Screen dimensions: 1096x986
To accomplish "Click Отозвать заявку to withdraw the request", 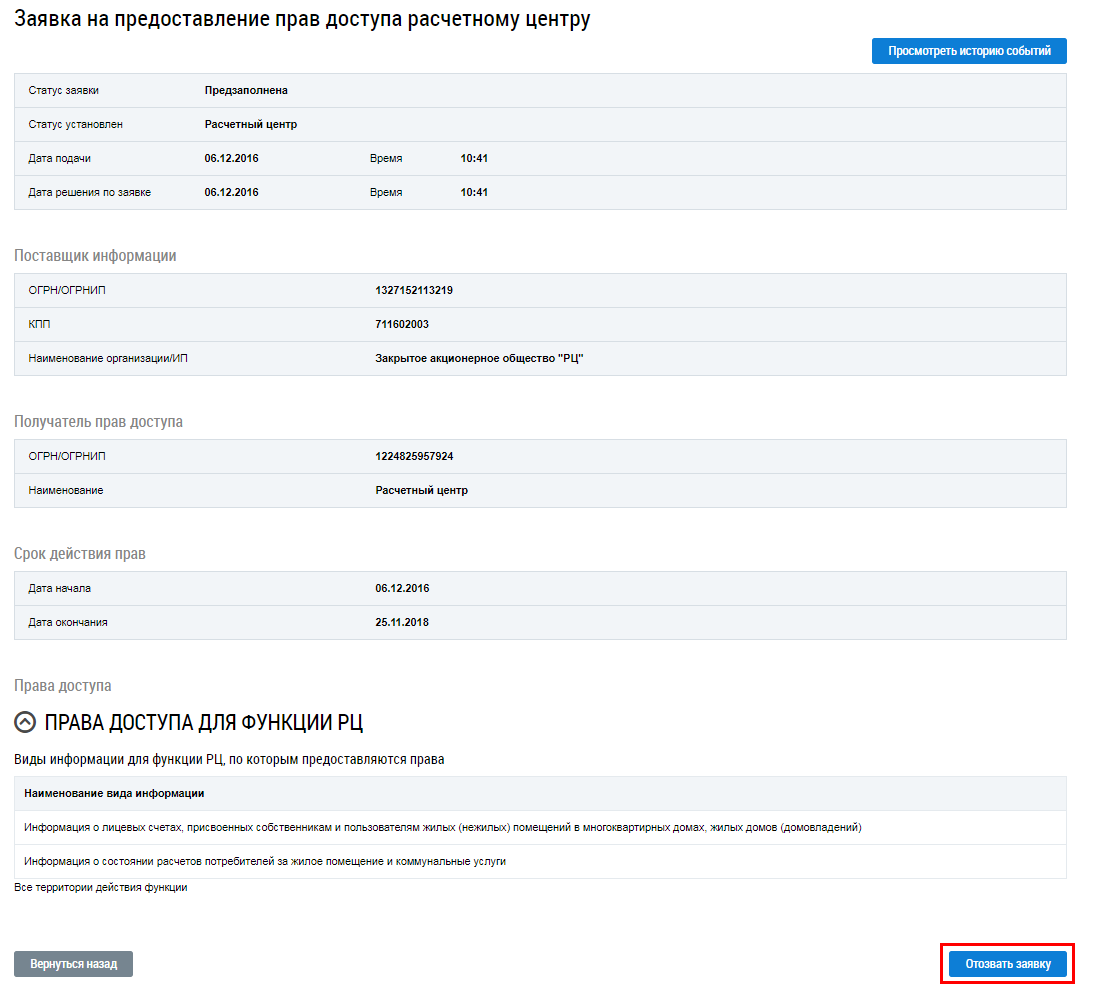I will tap(1007, 964).
